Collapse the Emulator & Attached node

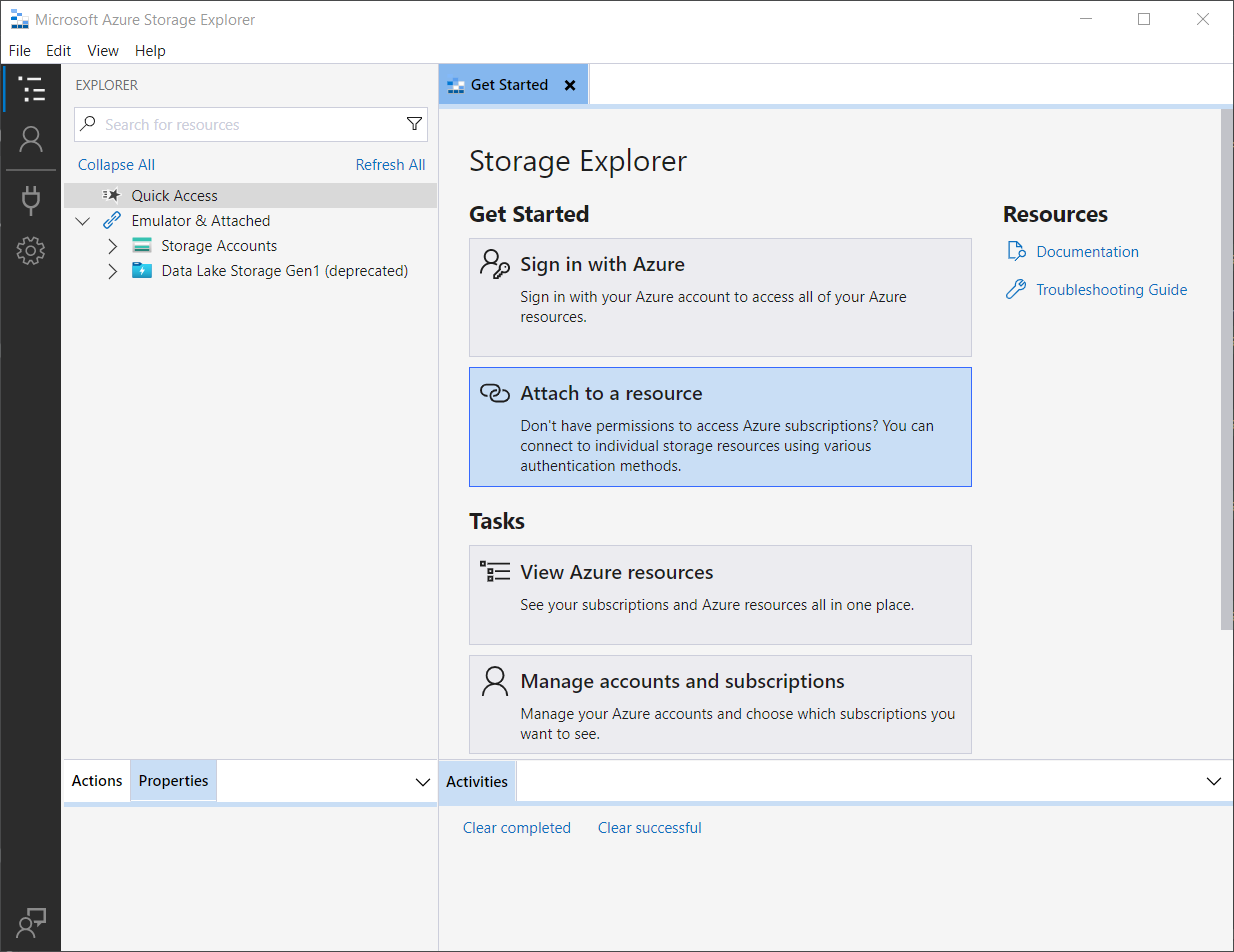click(83, 220)
